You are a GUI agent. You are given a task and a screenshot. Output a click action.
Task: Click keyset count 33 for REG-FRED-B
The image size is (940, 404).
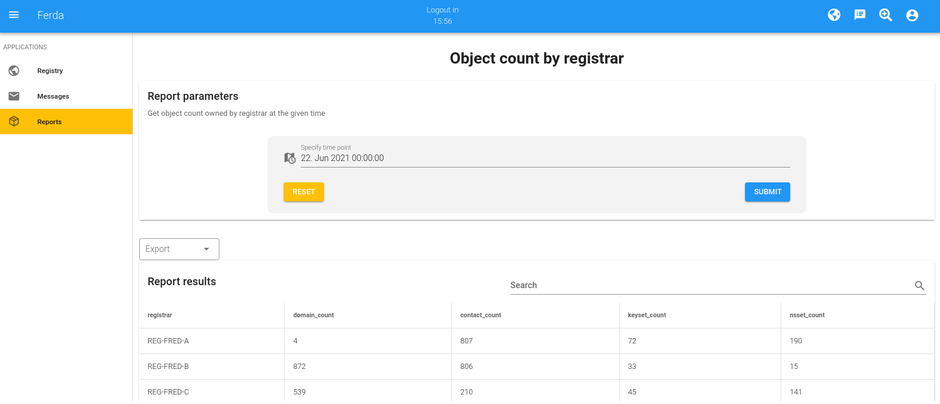632,366
